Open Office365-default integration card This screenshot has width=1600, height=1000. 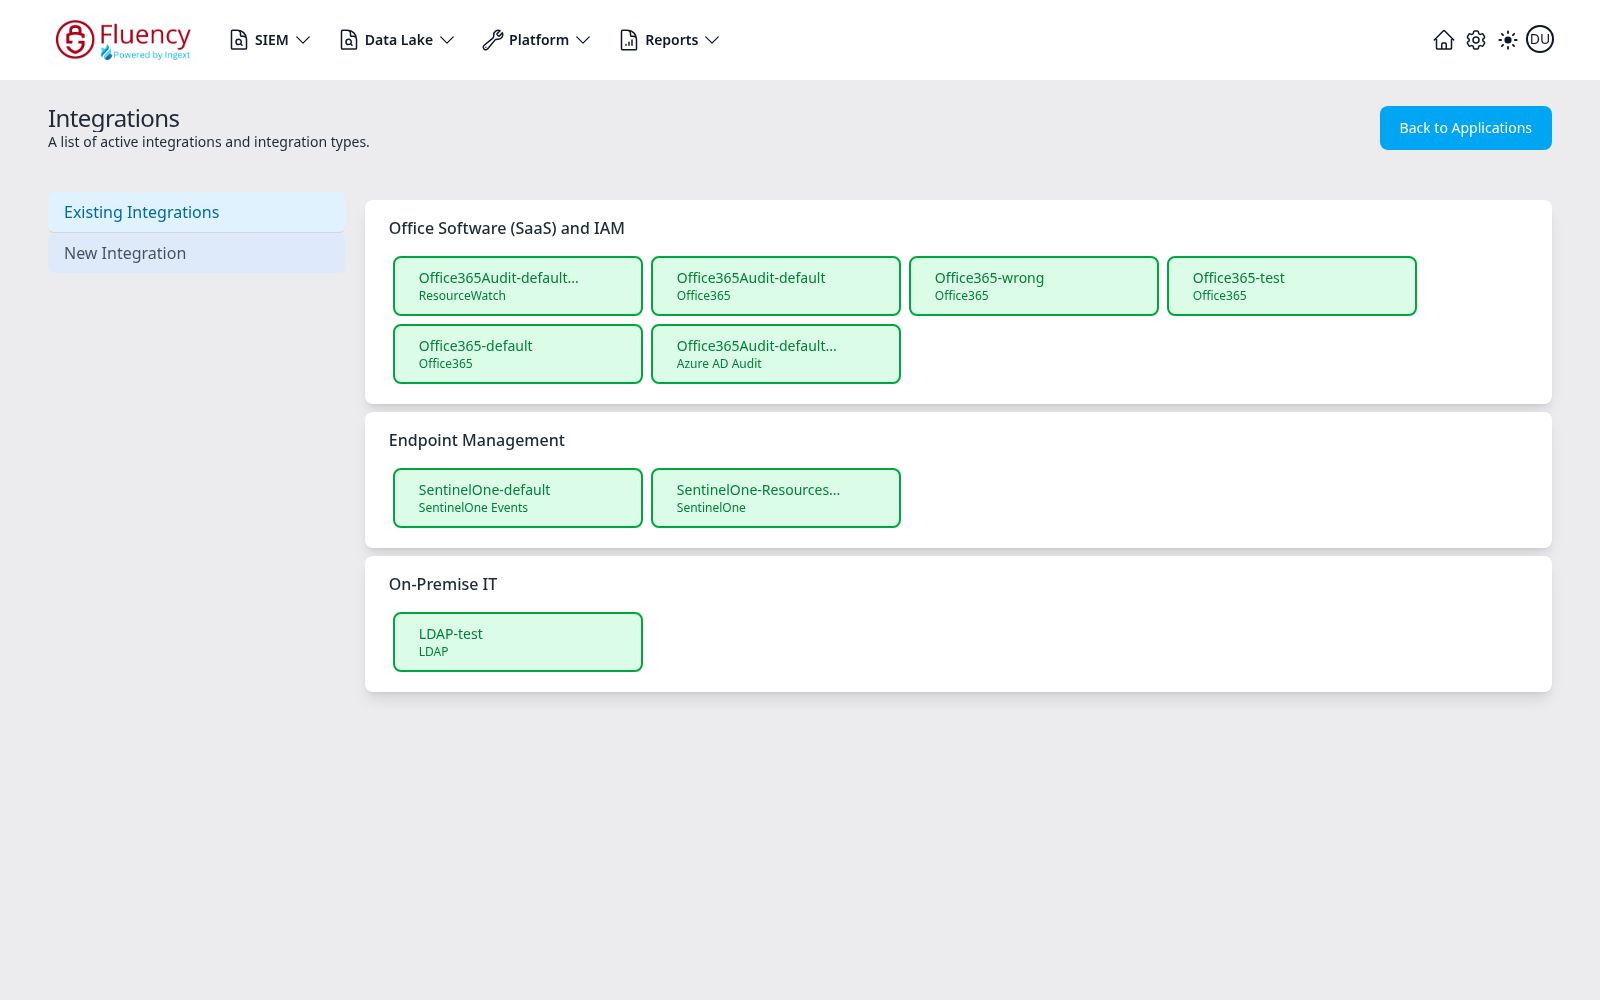click(x=518, y=354)
